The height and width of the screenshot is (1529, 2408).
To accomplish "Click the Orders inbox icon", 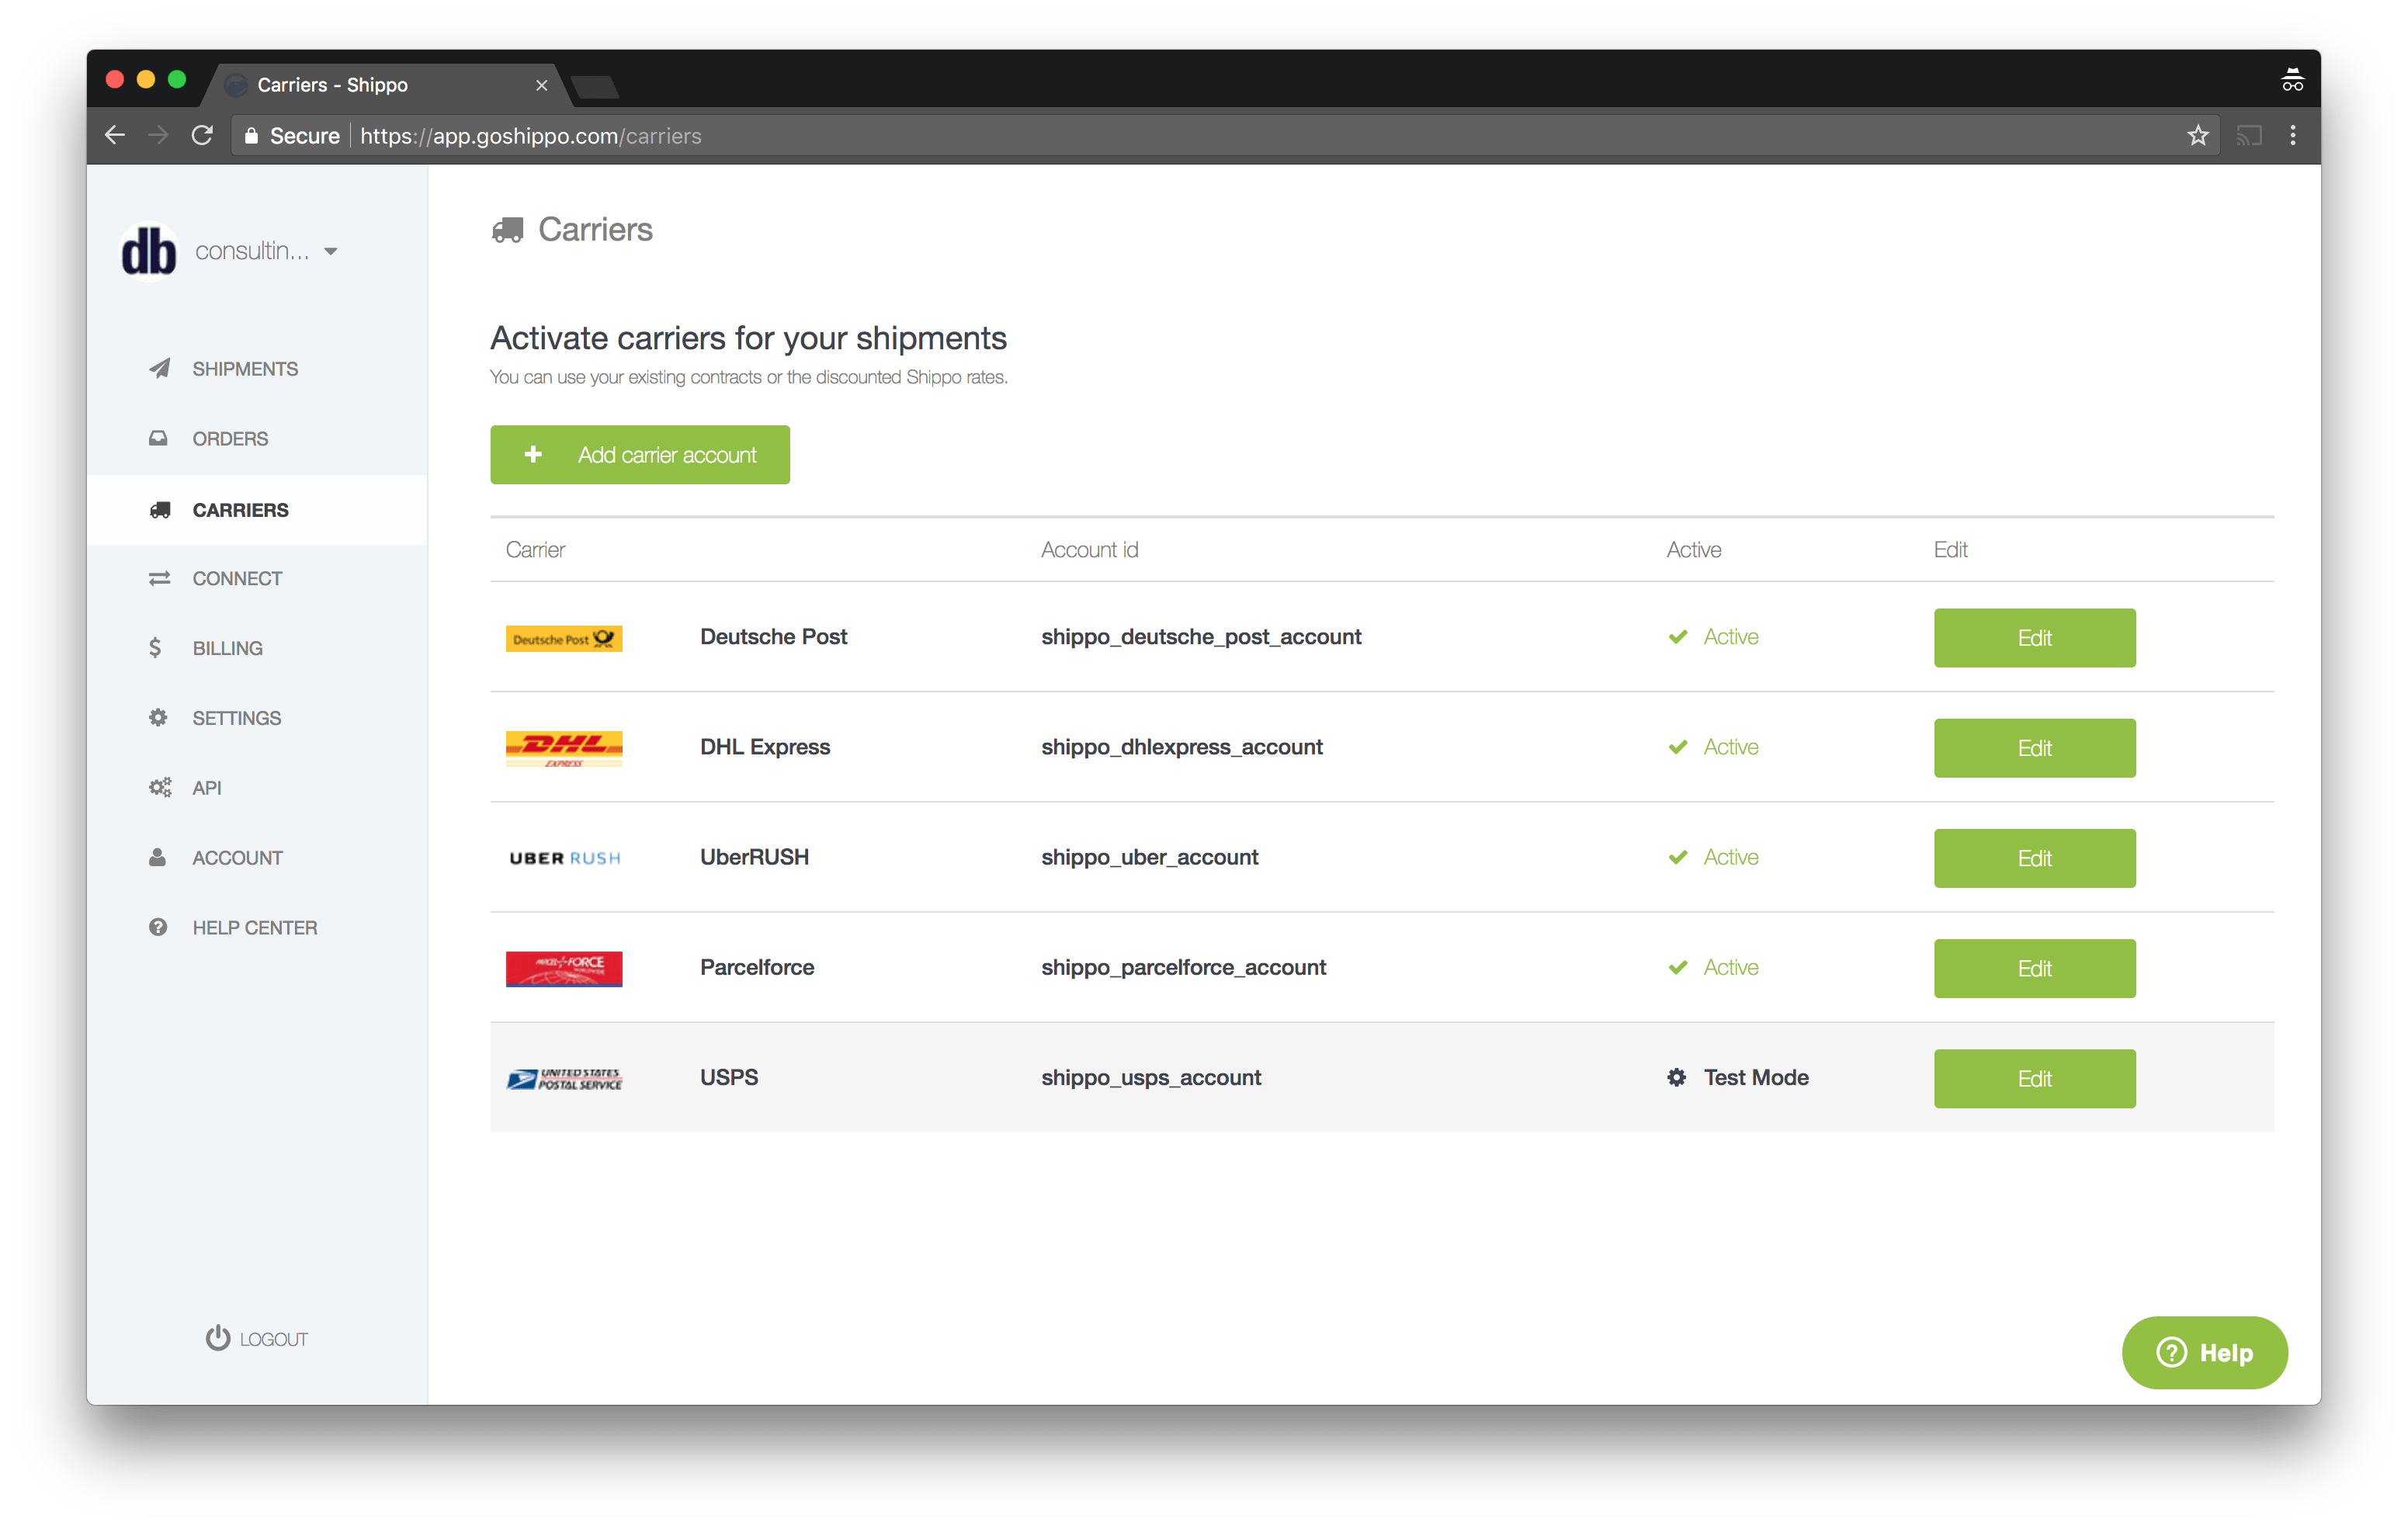I will click(158, 439).
